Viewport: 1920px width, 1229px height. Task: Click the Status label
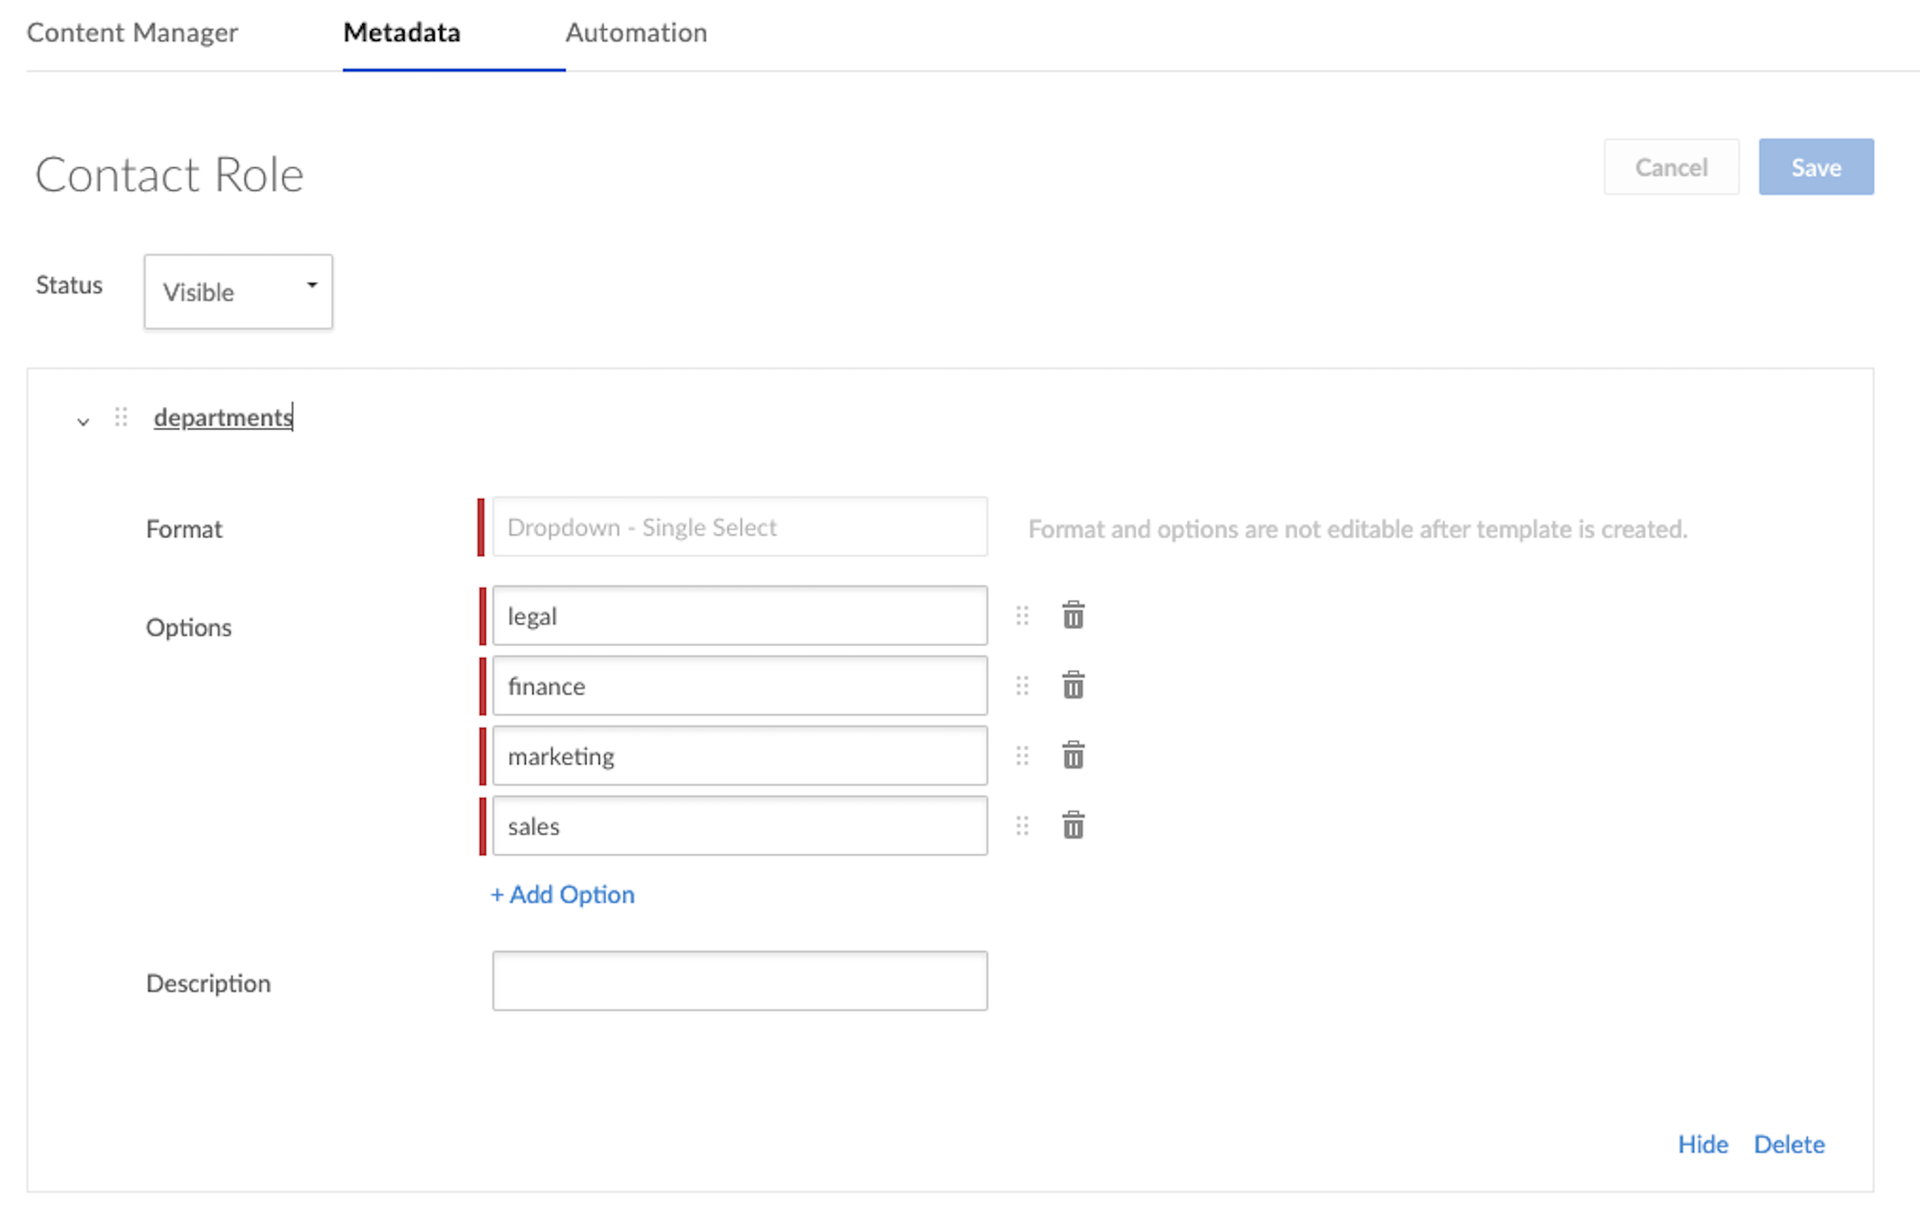pos(69,285)
